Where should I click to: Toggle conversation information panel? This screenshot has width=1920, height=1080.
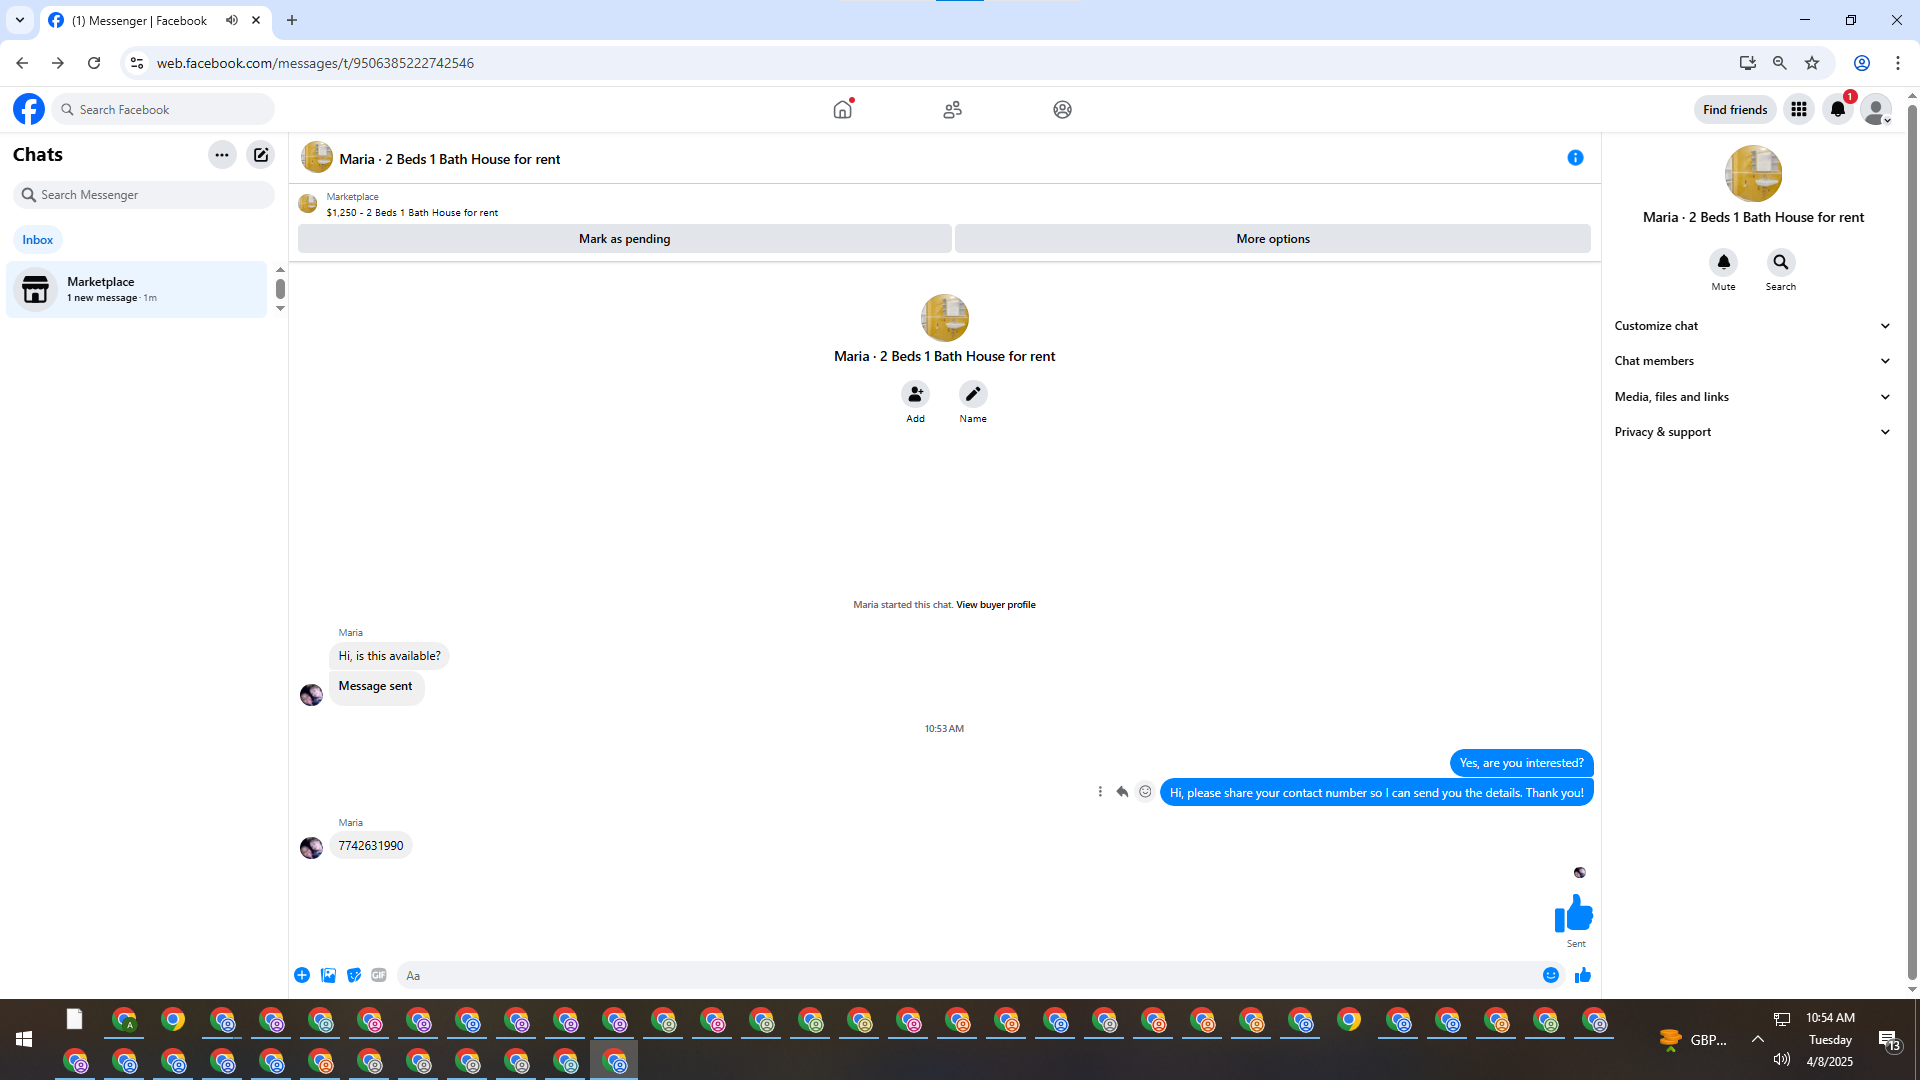[x=1575, y=158]
